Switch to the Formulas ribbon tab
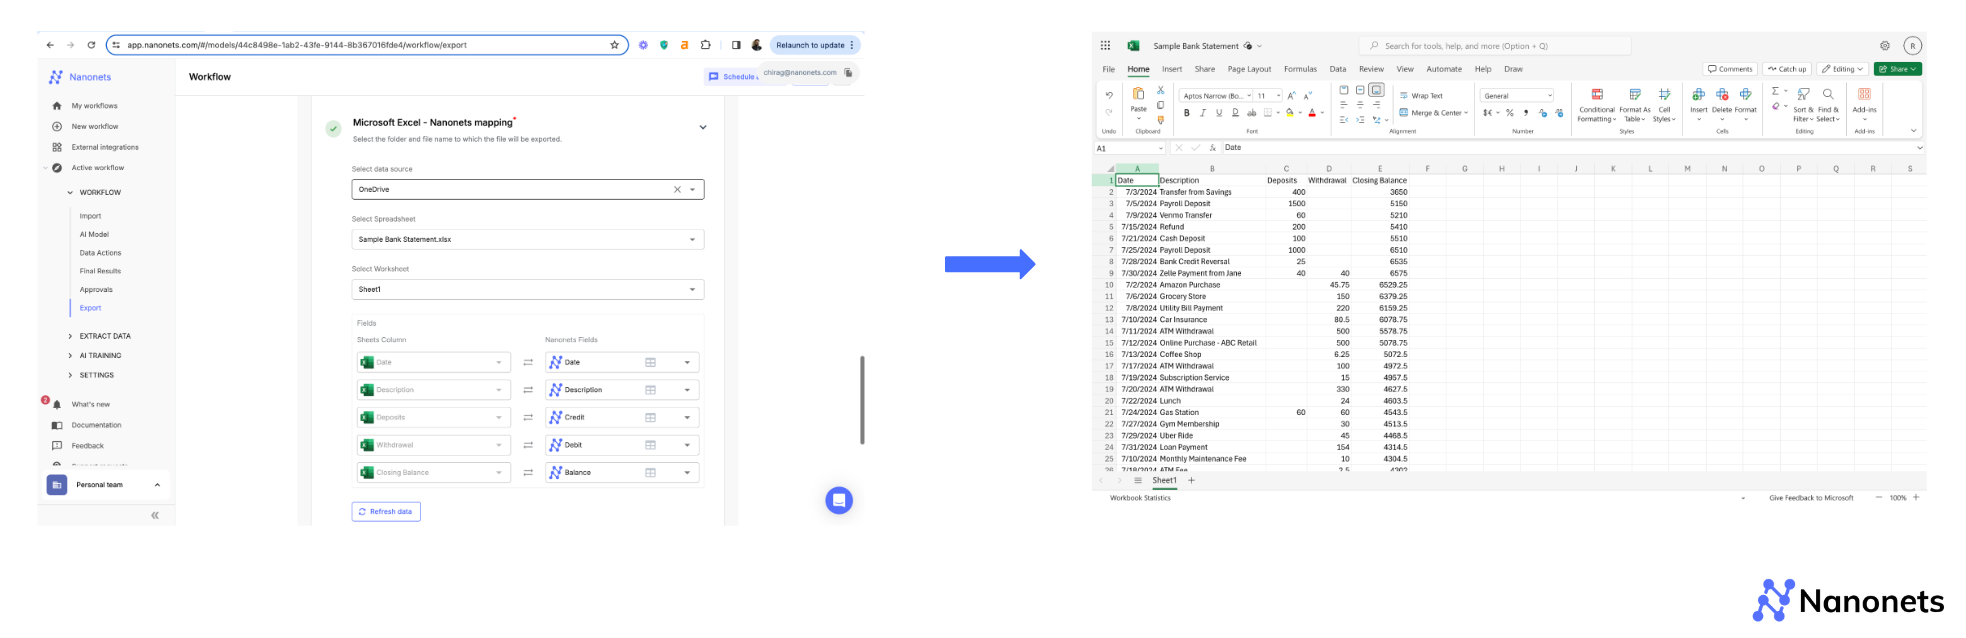 click(x=1300, y=69)
